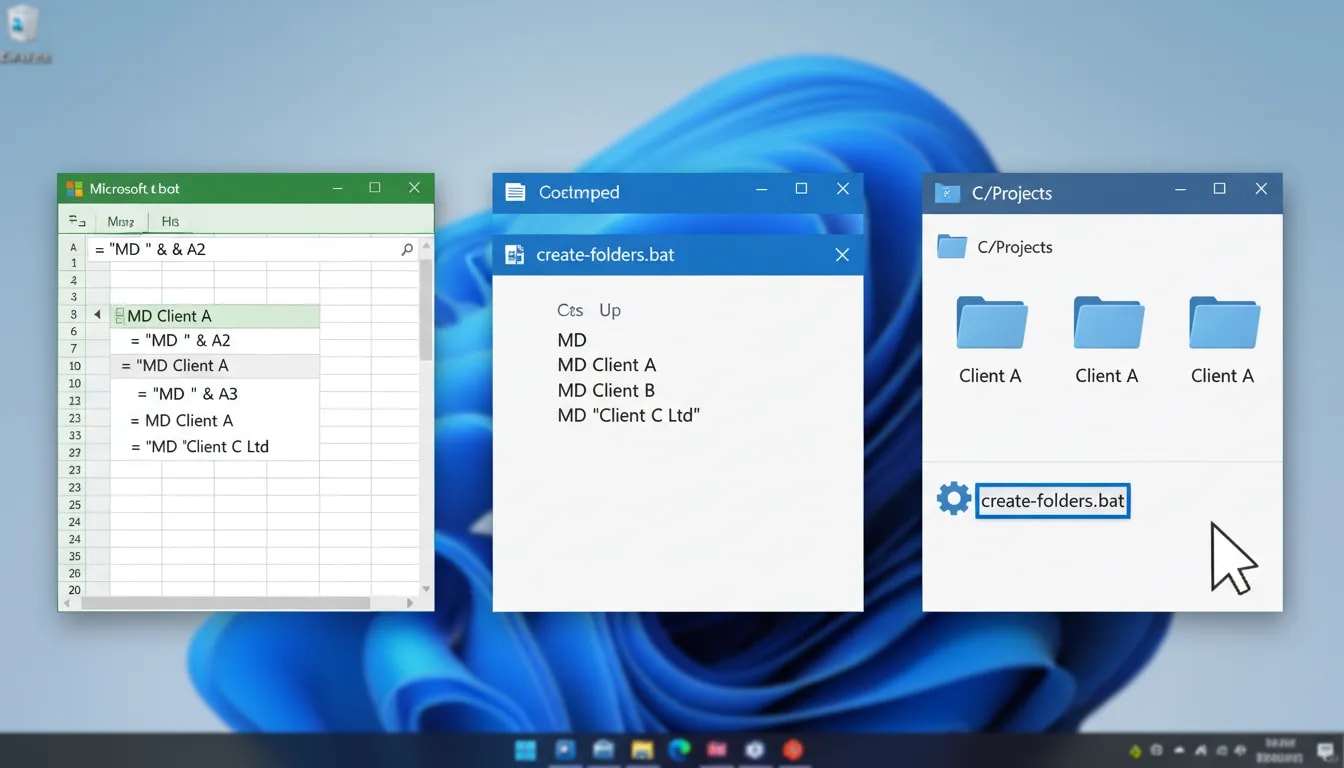The height and width of the screenshot is (768, 1344).
Task: Open the Client A folder icon in C/Projects
Action: (x=990, y=322)
